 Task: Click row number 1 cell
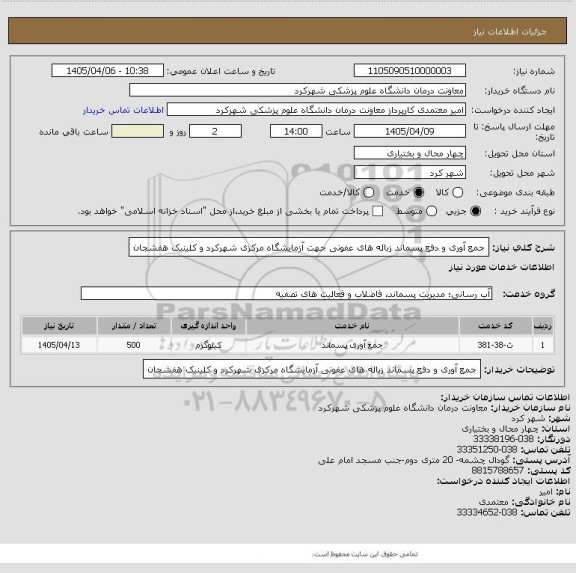point(543,345)
